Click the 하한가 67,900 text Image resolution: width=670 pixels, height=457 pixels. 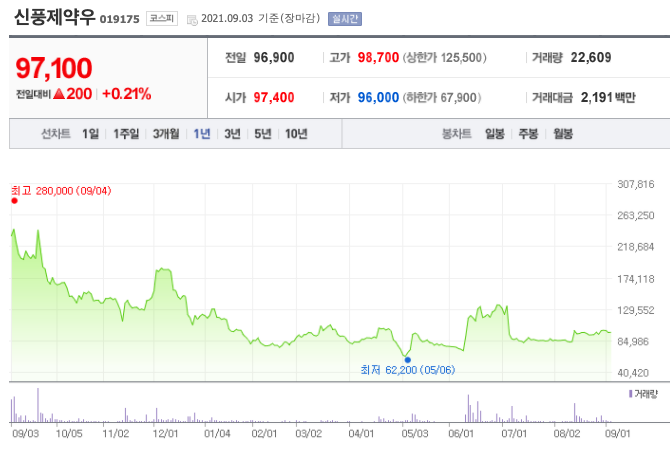click(x=442, y=98)
